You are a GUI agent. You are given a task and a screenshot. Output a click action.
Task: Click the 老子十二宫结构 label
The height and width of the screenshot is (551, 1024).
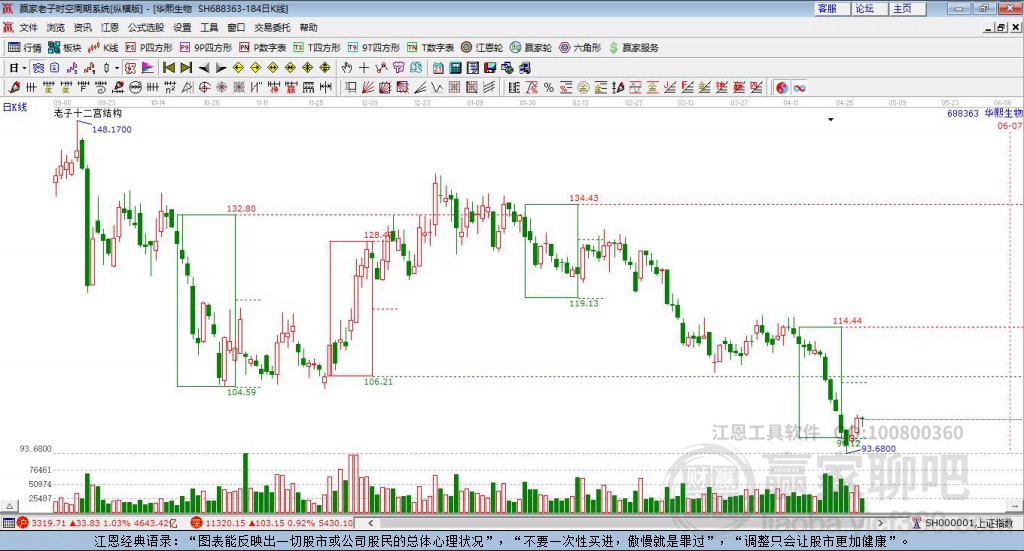pos(88,113)
